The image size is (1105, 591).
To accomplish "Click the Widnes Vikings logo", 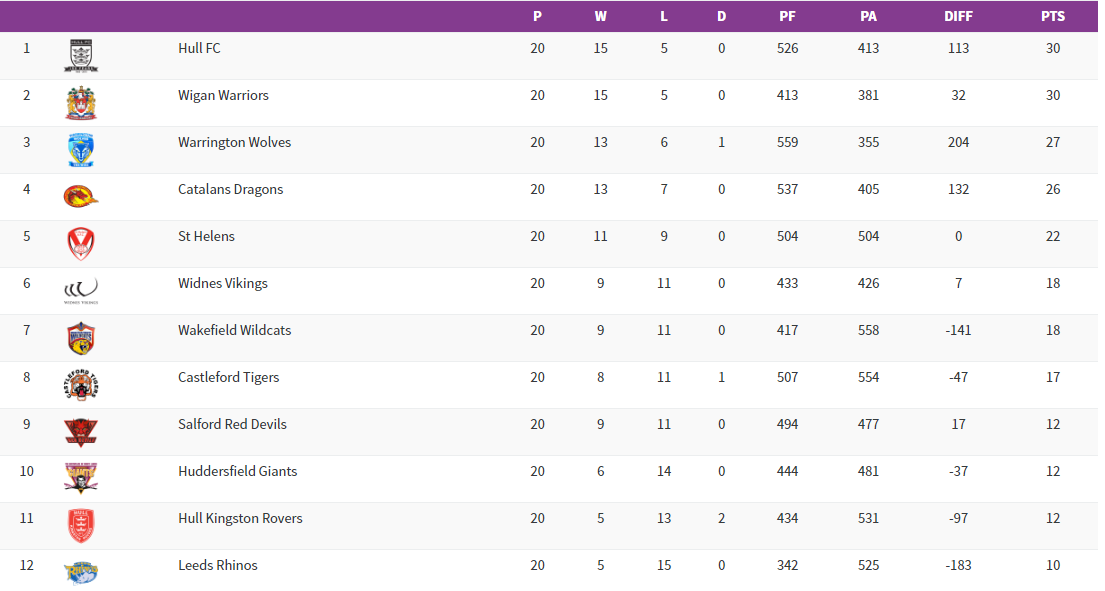I will tap(81, 291).
